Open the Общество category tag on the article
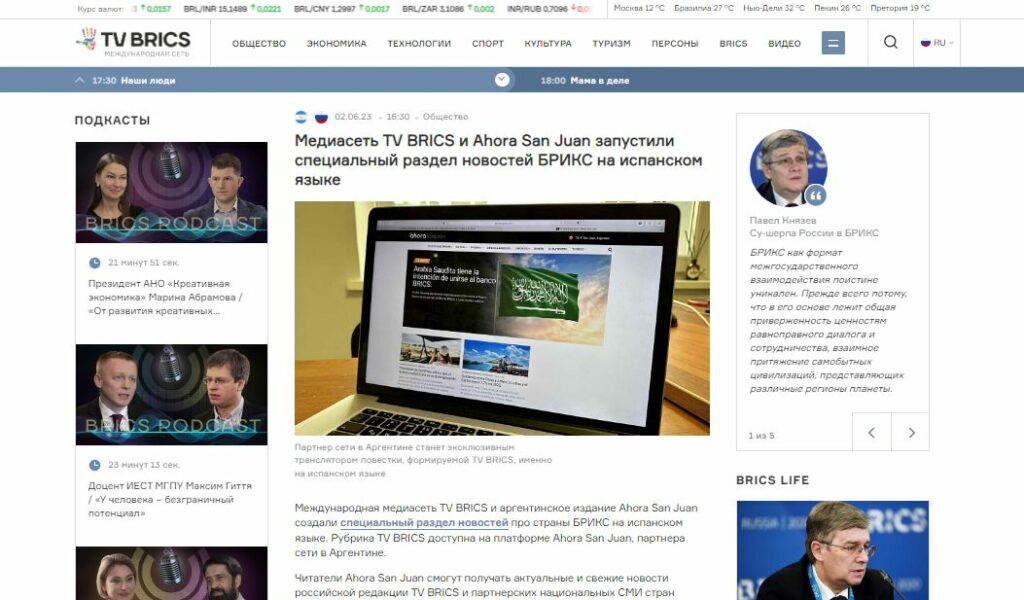 [445, 117]
